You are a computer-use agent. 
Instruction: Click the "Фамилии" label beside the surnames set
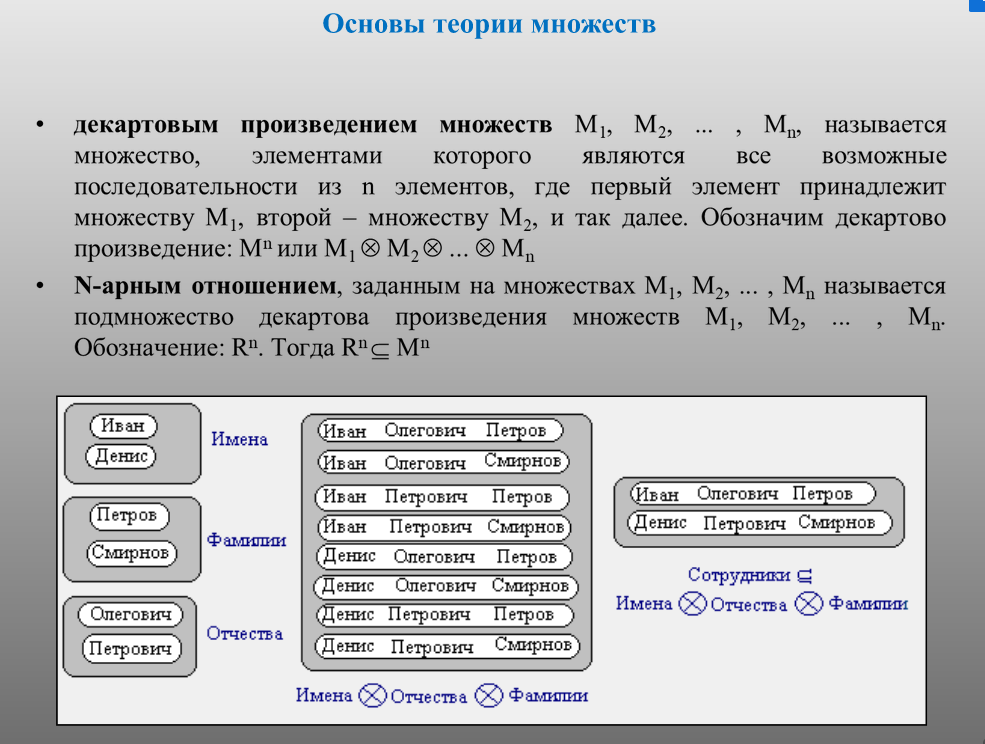click(x=246, y=540)
